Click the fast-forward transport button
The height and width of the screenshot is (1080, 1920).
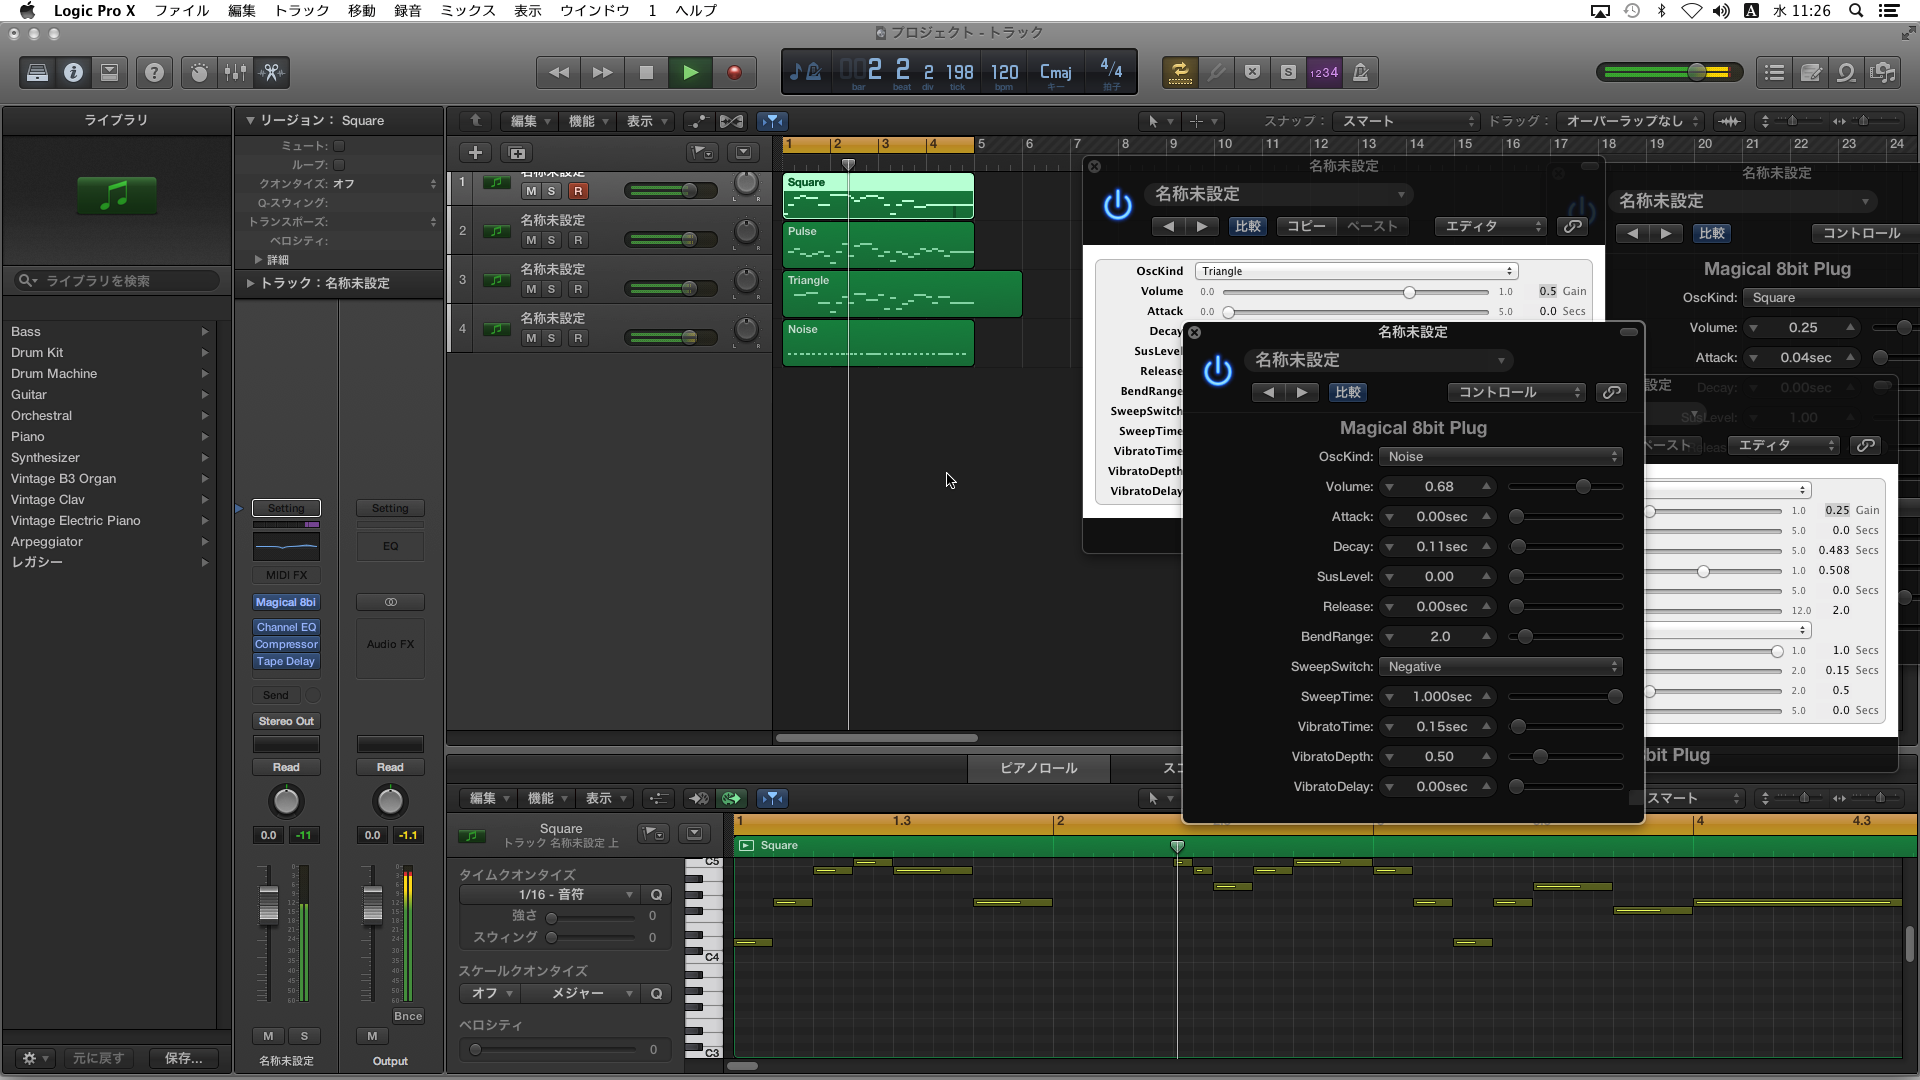click(x=602, y=72)
